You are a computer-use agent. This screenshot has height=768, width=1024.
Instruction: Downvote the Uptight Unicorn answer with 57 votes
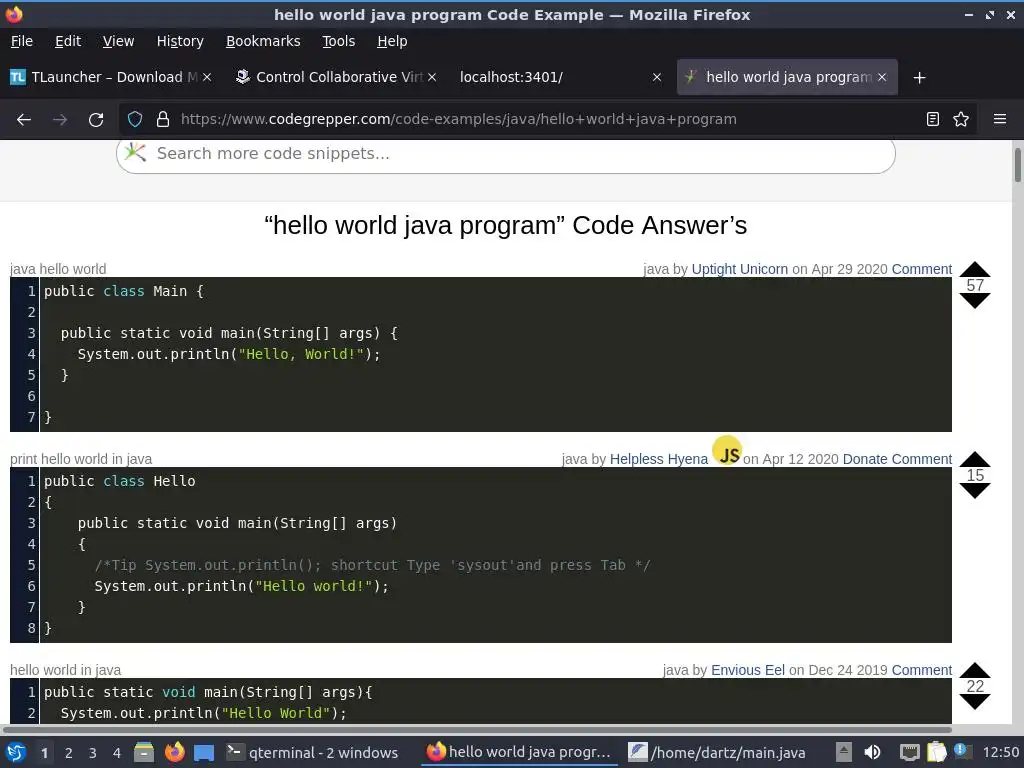[975, 301]
